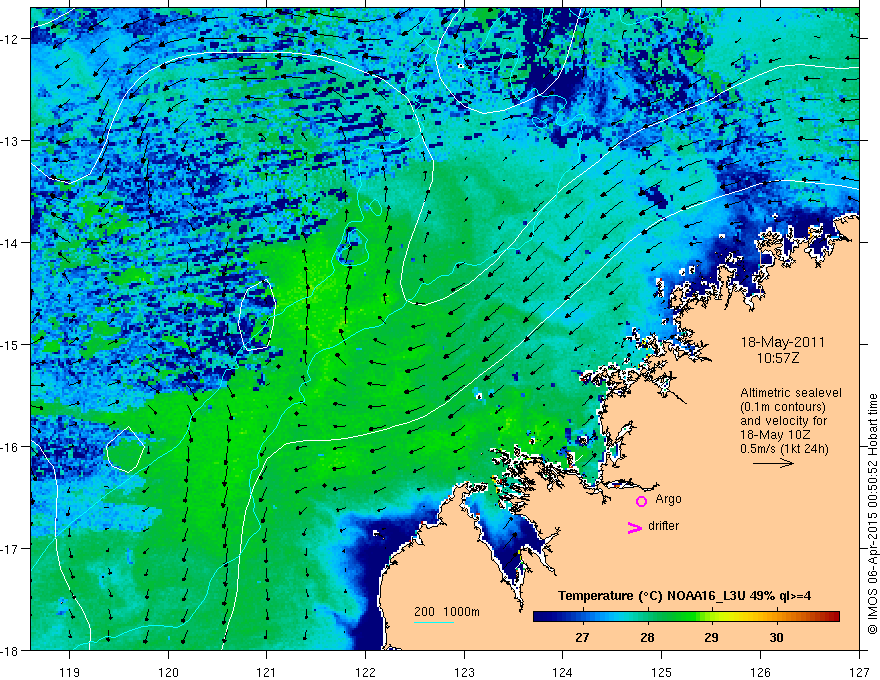Click the '200 1000m' depth contour label
This screenshot has width=880, height=680.
coord(447,612)
